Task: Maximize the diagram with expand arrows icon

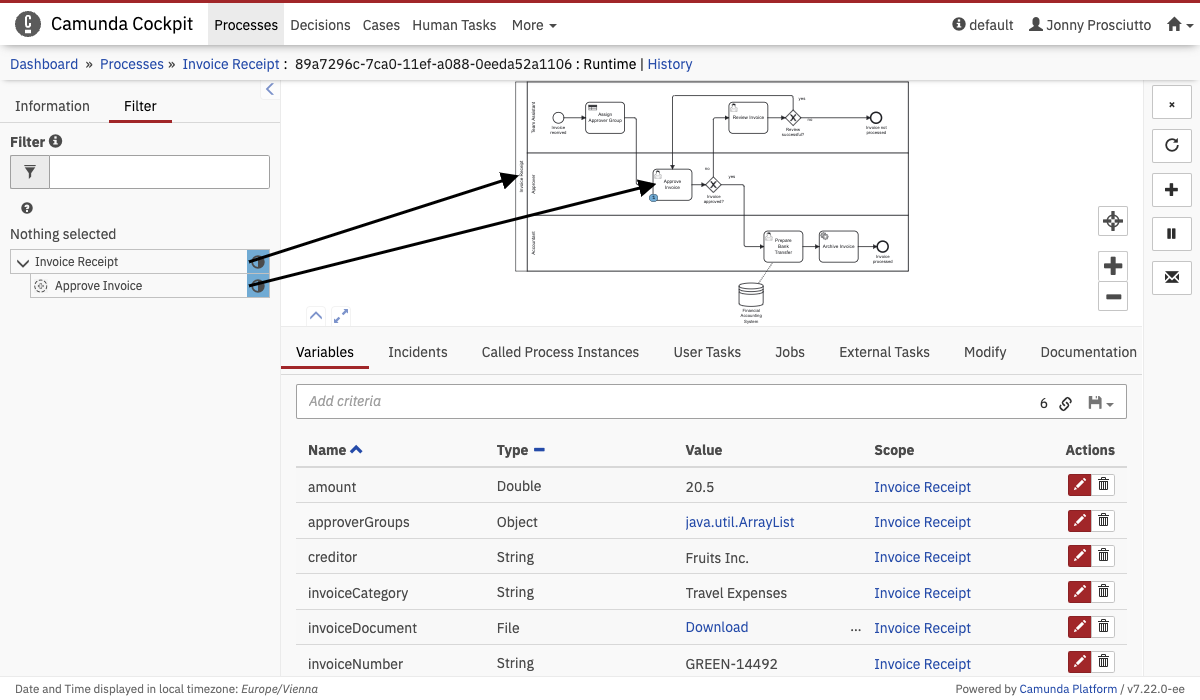Action: 341,315
